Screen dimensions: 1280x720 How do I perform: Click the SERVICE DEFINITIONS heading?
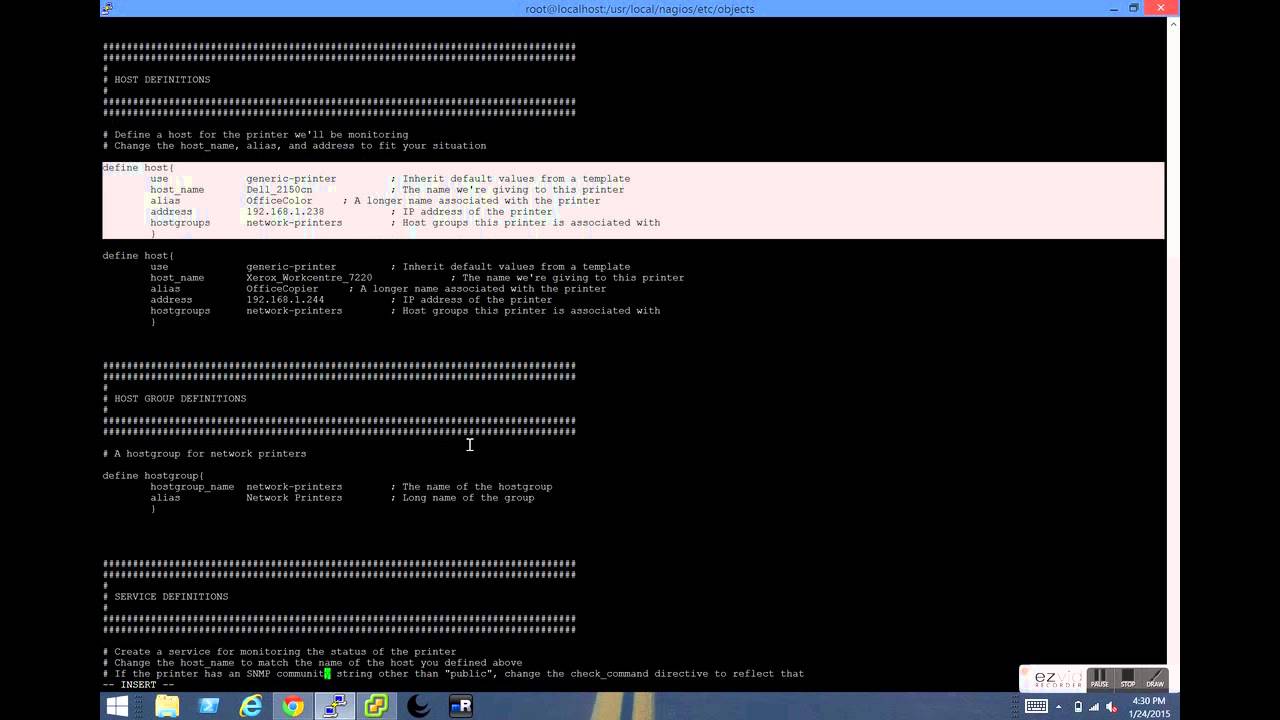[x=171, y=597]
